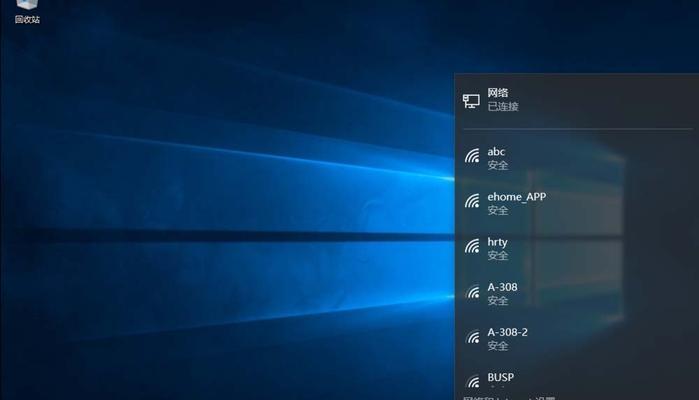This screenshot has width=699, height=400.
Task: Click the Wi-Fi signal icon beside hrty
Action: (472, 246)
